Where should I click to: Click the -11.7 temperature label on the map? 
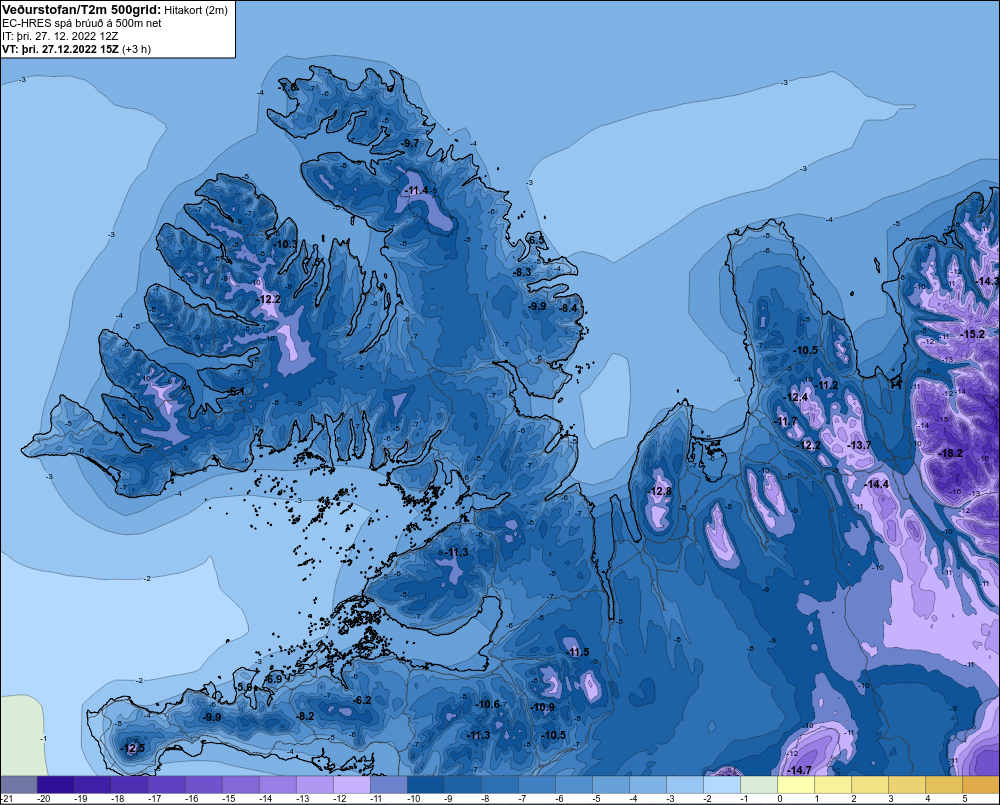coord(786,422)
